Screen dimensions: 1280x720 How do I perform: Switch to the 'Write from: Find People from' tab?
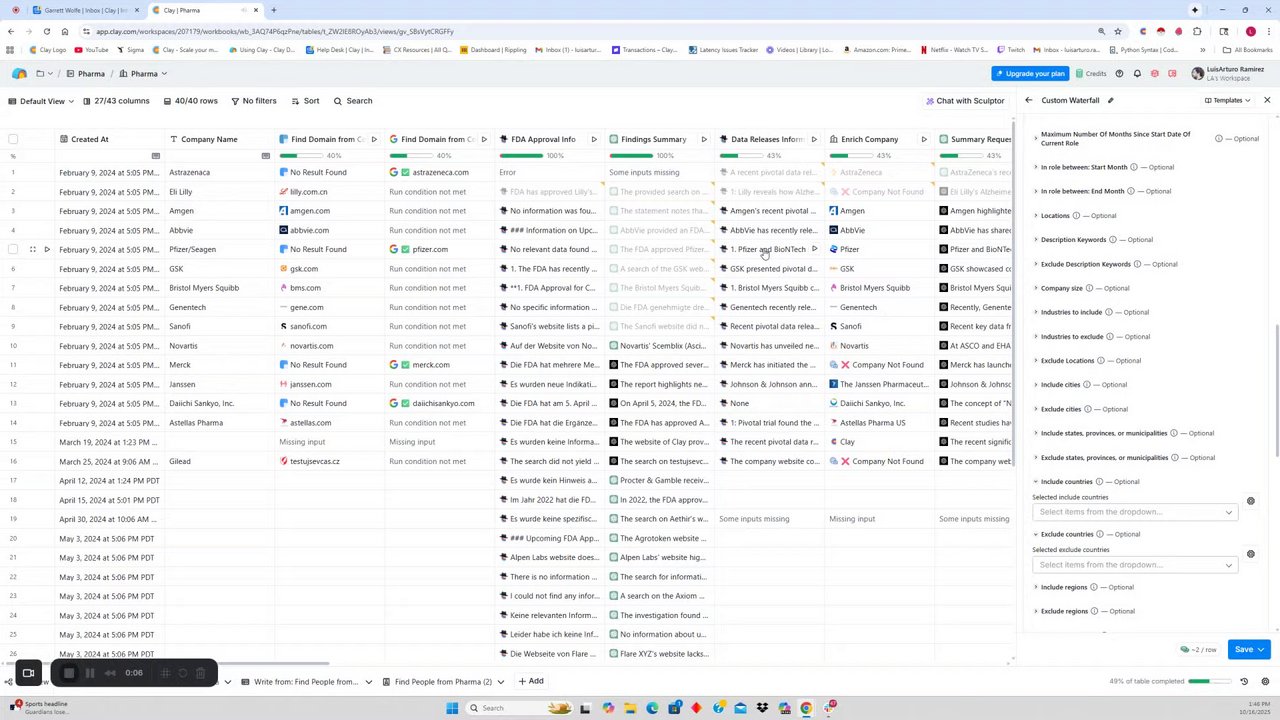[308, 682]
